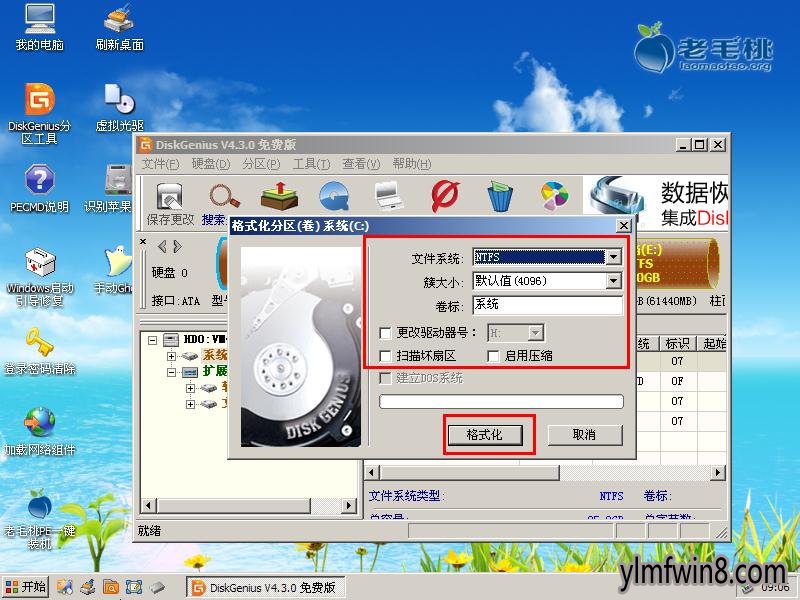Screen dimensions: 800x600
Task: Click the 标识 column header
Action: pyautogui.click(x=678, y=343)
